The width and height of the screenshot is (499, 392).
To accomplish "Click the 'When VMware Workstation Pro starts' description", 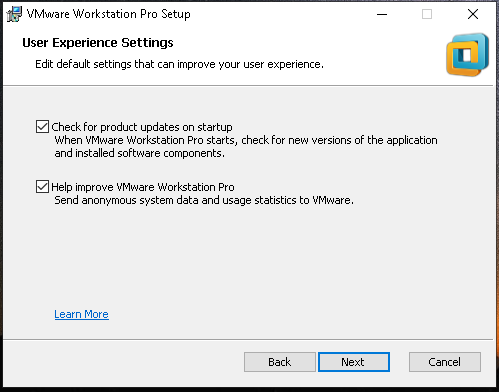I will tap(246, 147).
